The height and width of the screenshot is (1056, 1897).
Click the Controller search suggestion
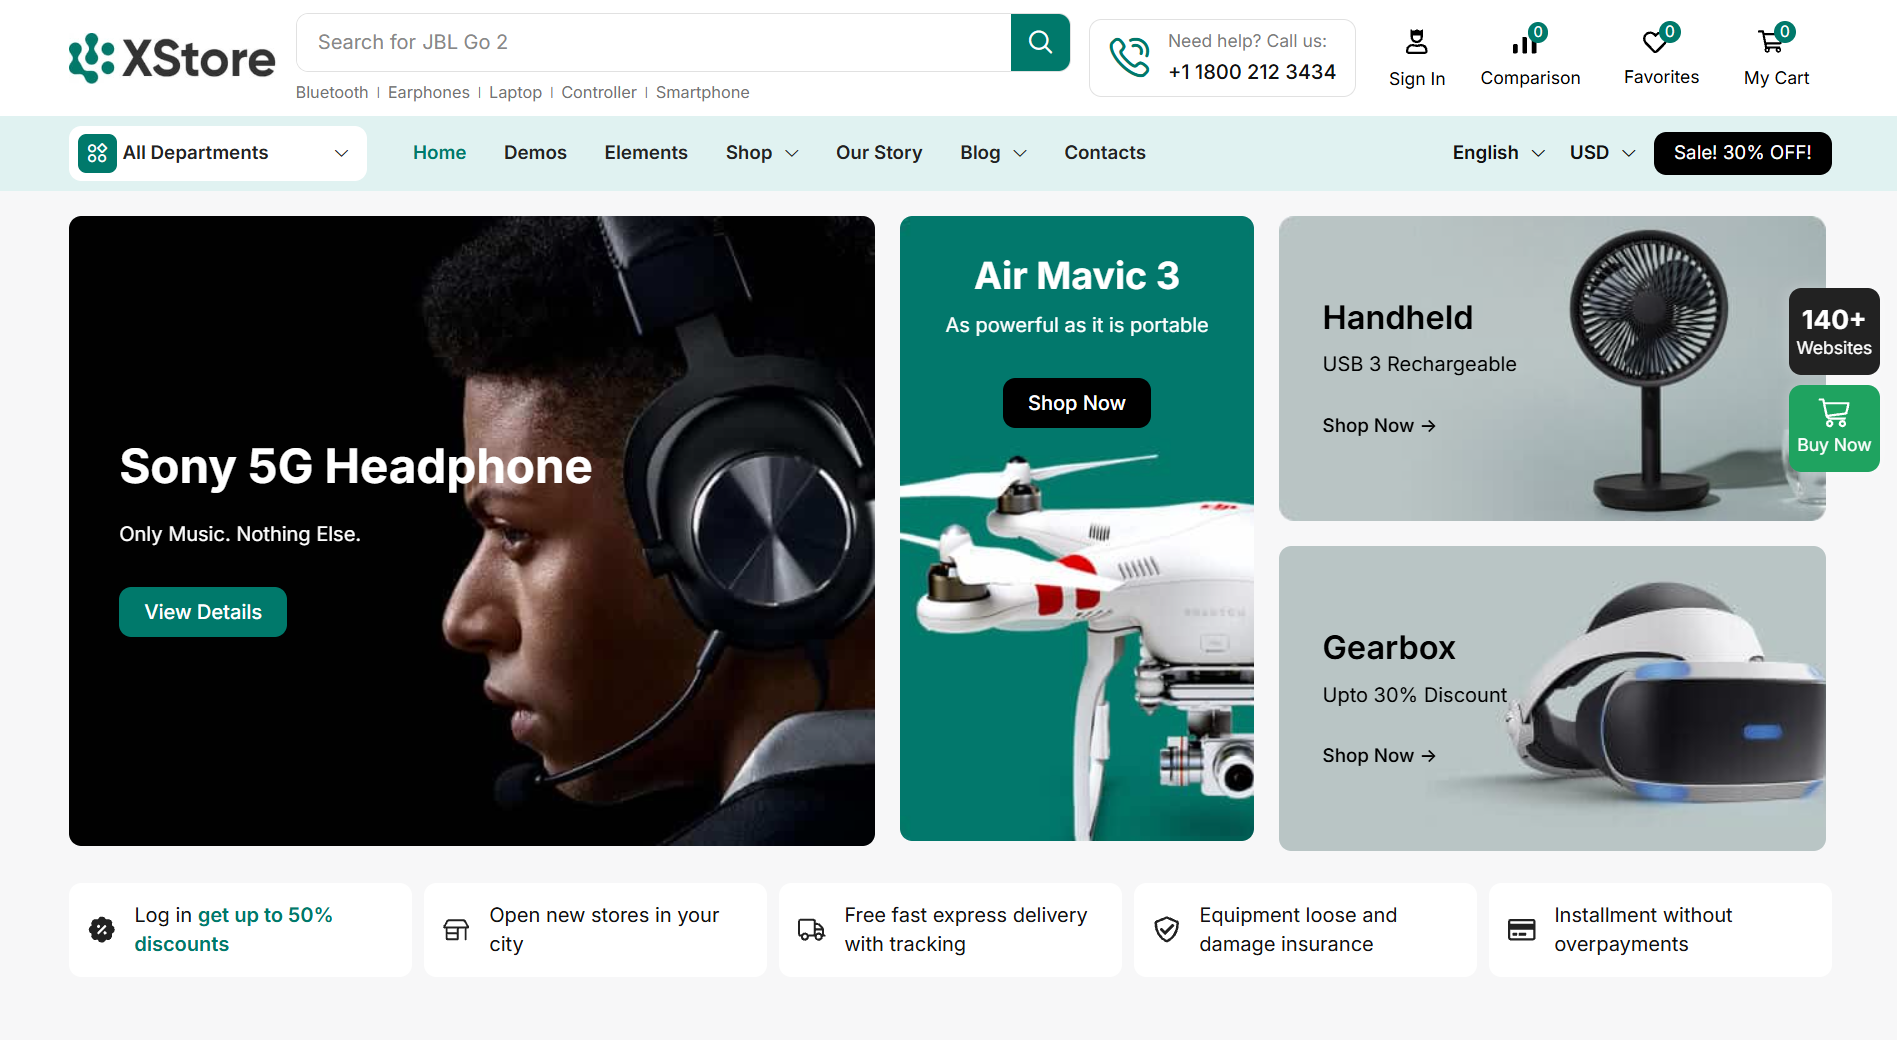pyautogui.click(x=599, y=92)
